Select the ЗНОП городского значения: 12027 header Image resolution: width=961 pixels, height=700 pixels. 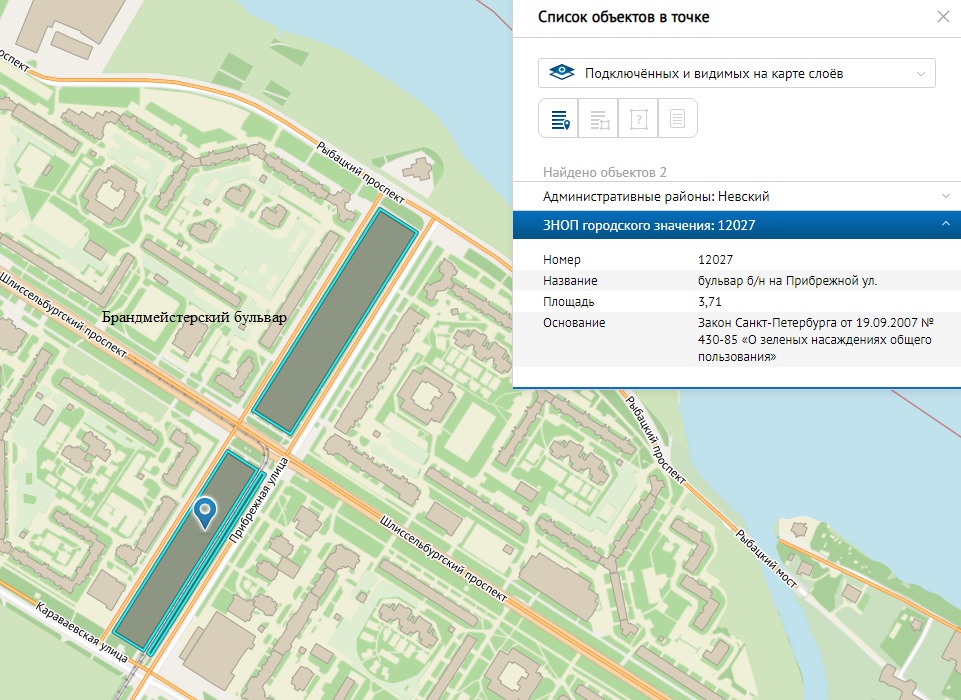[649, 225]
